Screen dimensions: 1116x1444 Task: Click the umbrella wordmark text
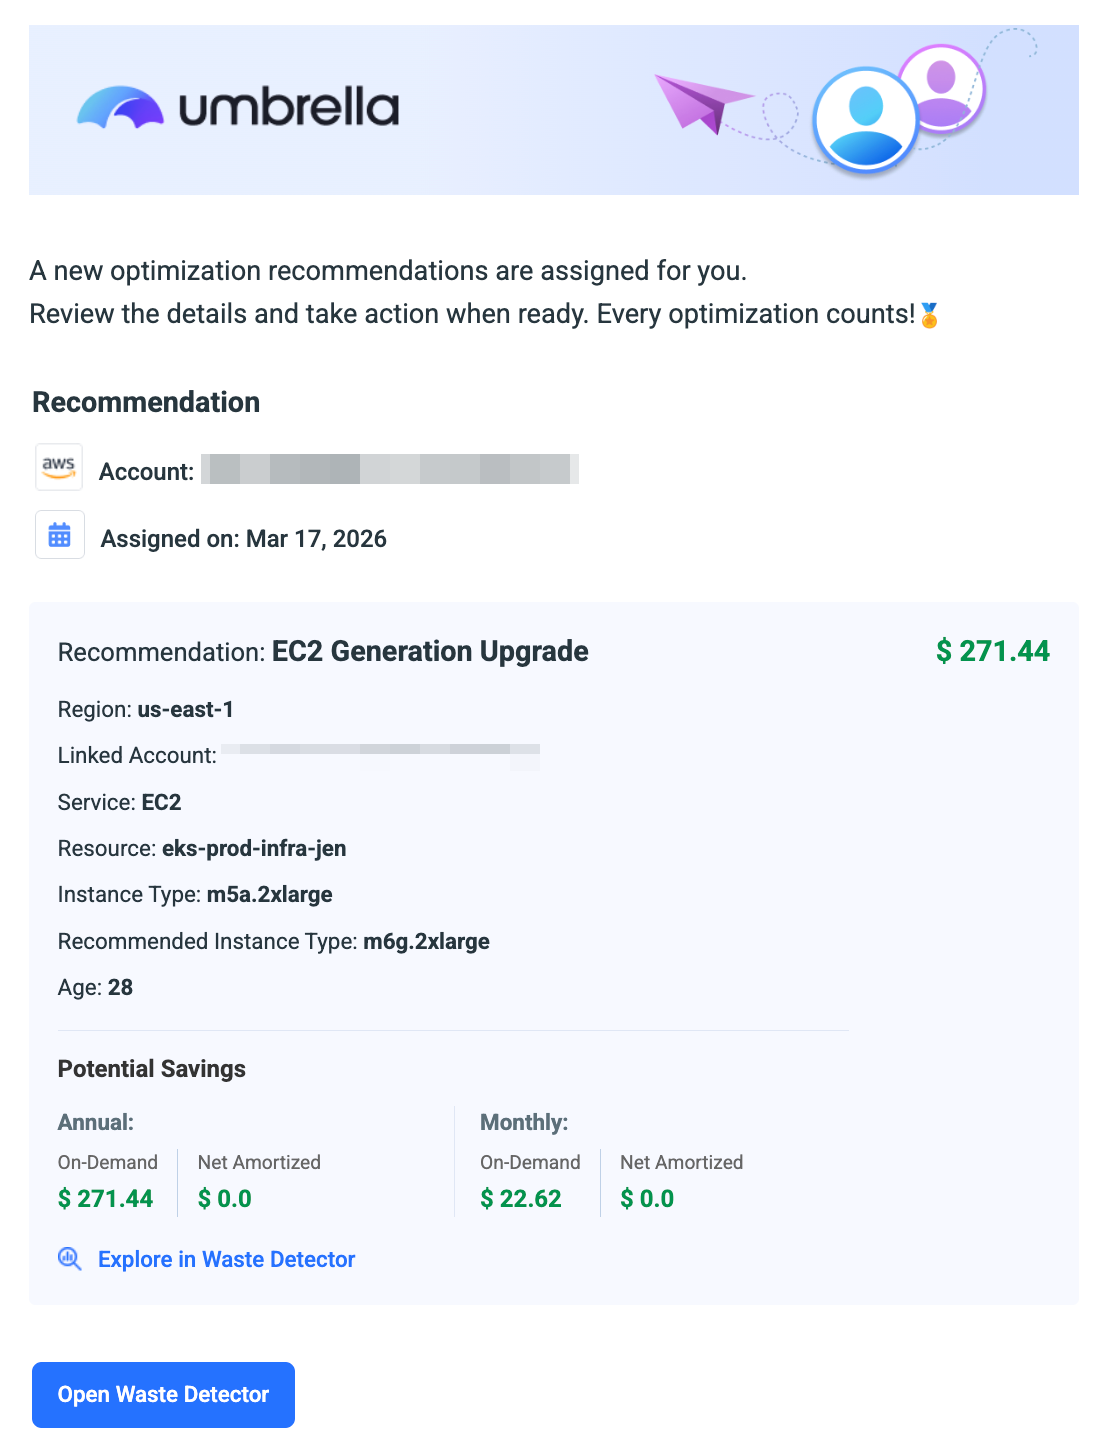pyautogui.click(x=289, y=108)
